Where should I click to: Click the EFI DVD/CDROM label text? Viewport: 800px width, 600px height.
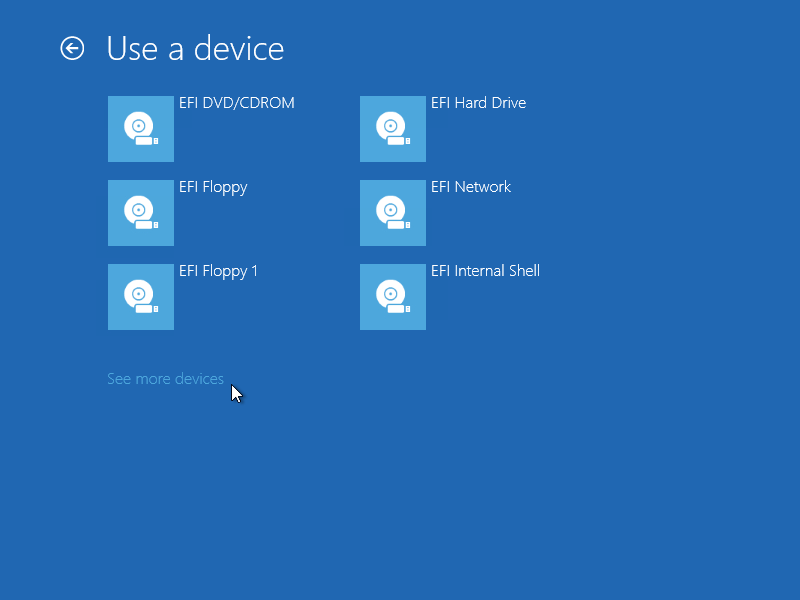tap(237, 103)
